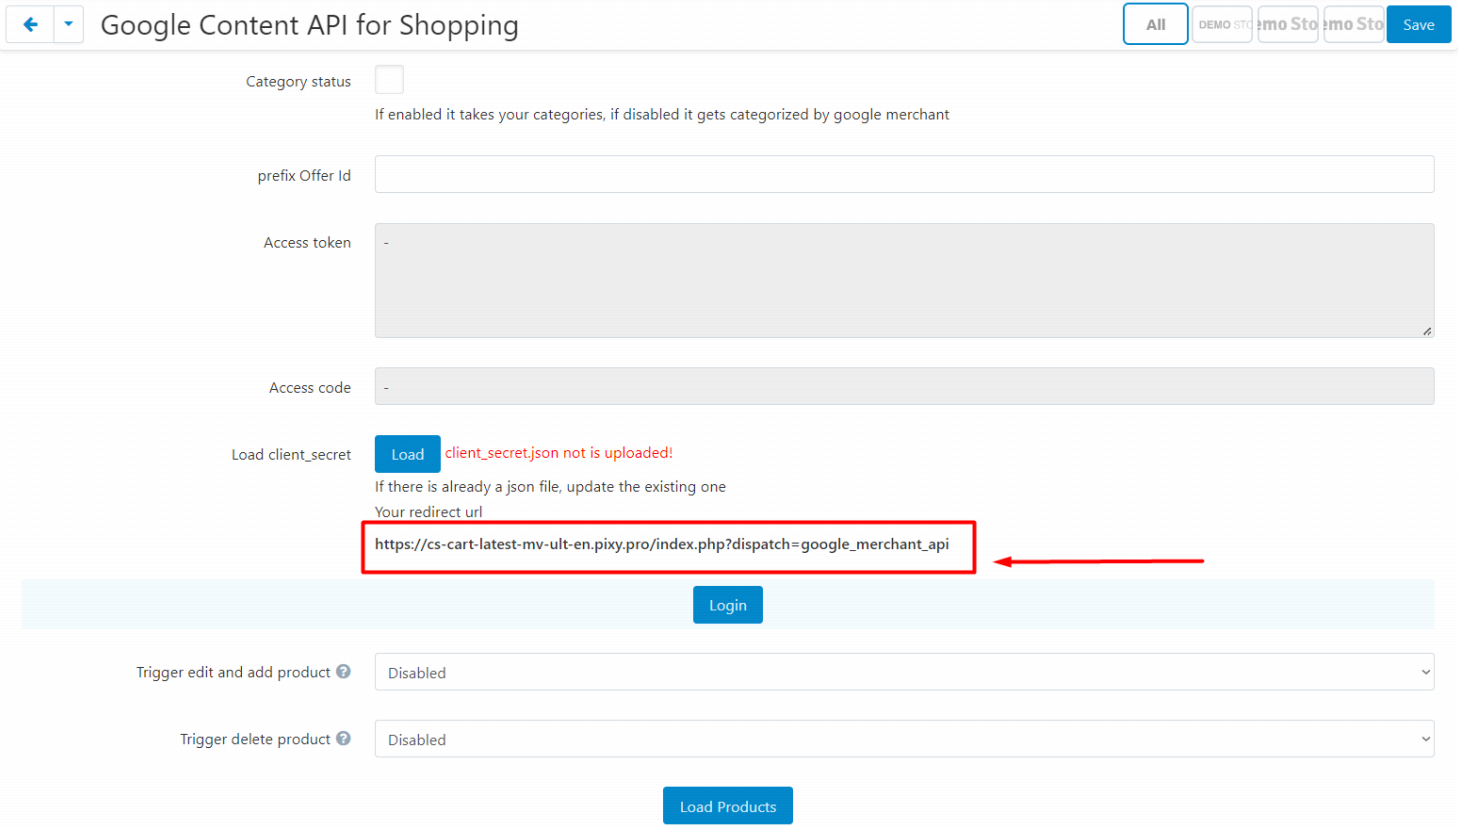Select the All storefront tab
The width and height of the screenshot is (1458, 827).
[x=1155, y=24]
